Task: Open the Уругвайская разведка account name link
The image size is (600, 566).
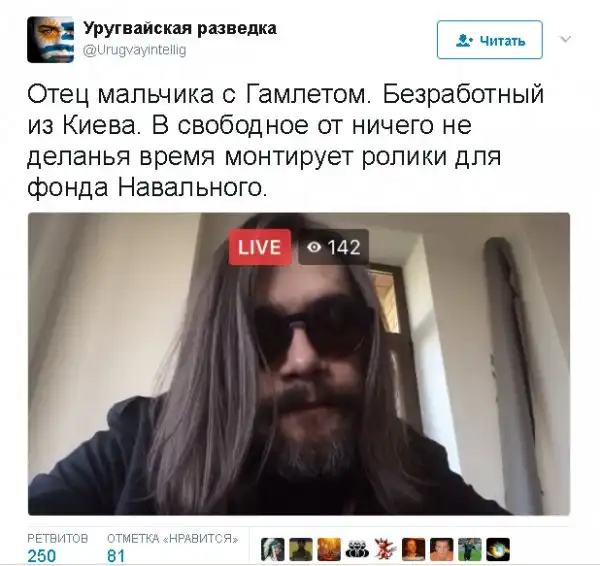Action: [180, 28]
